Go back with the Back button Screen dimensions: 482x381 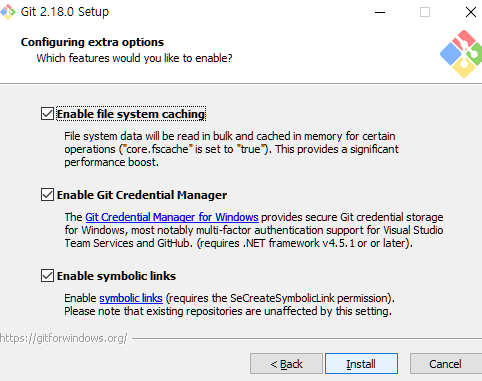[286, 364]
